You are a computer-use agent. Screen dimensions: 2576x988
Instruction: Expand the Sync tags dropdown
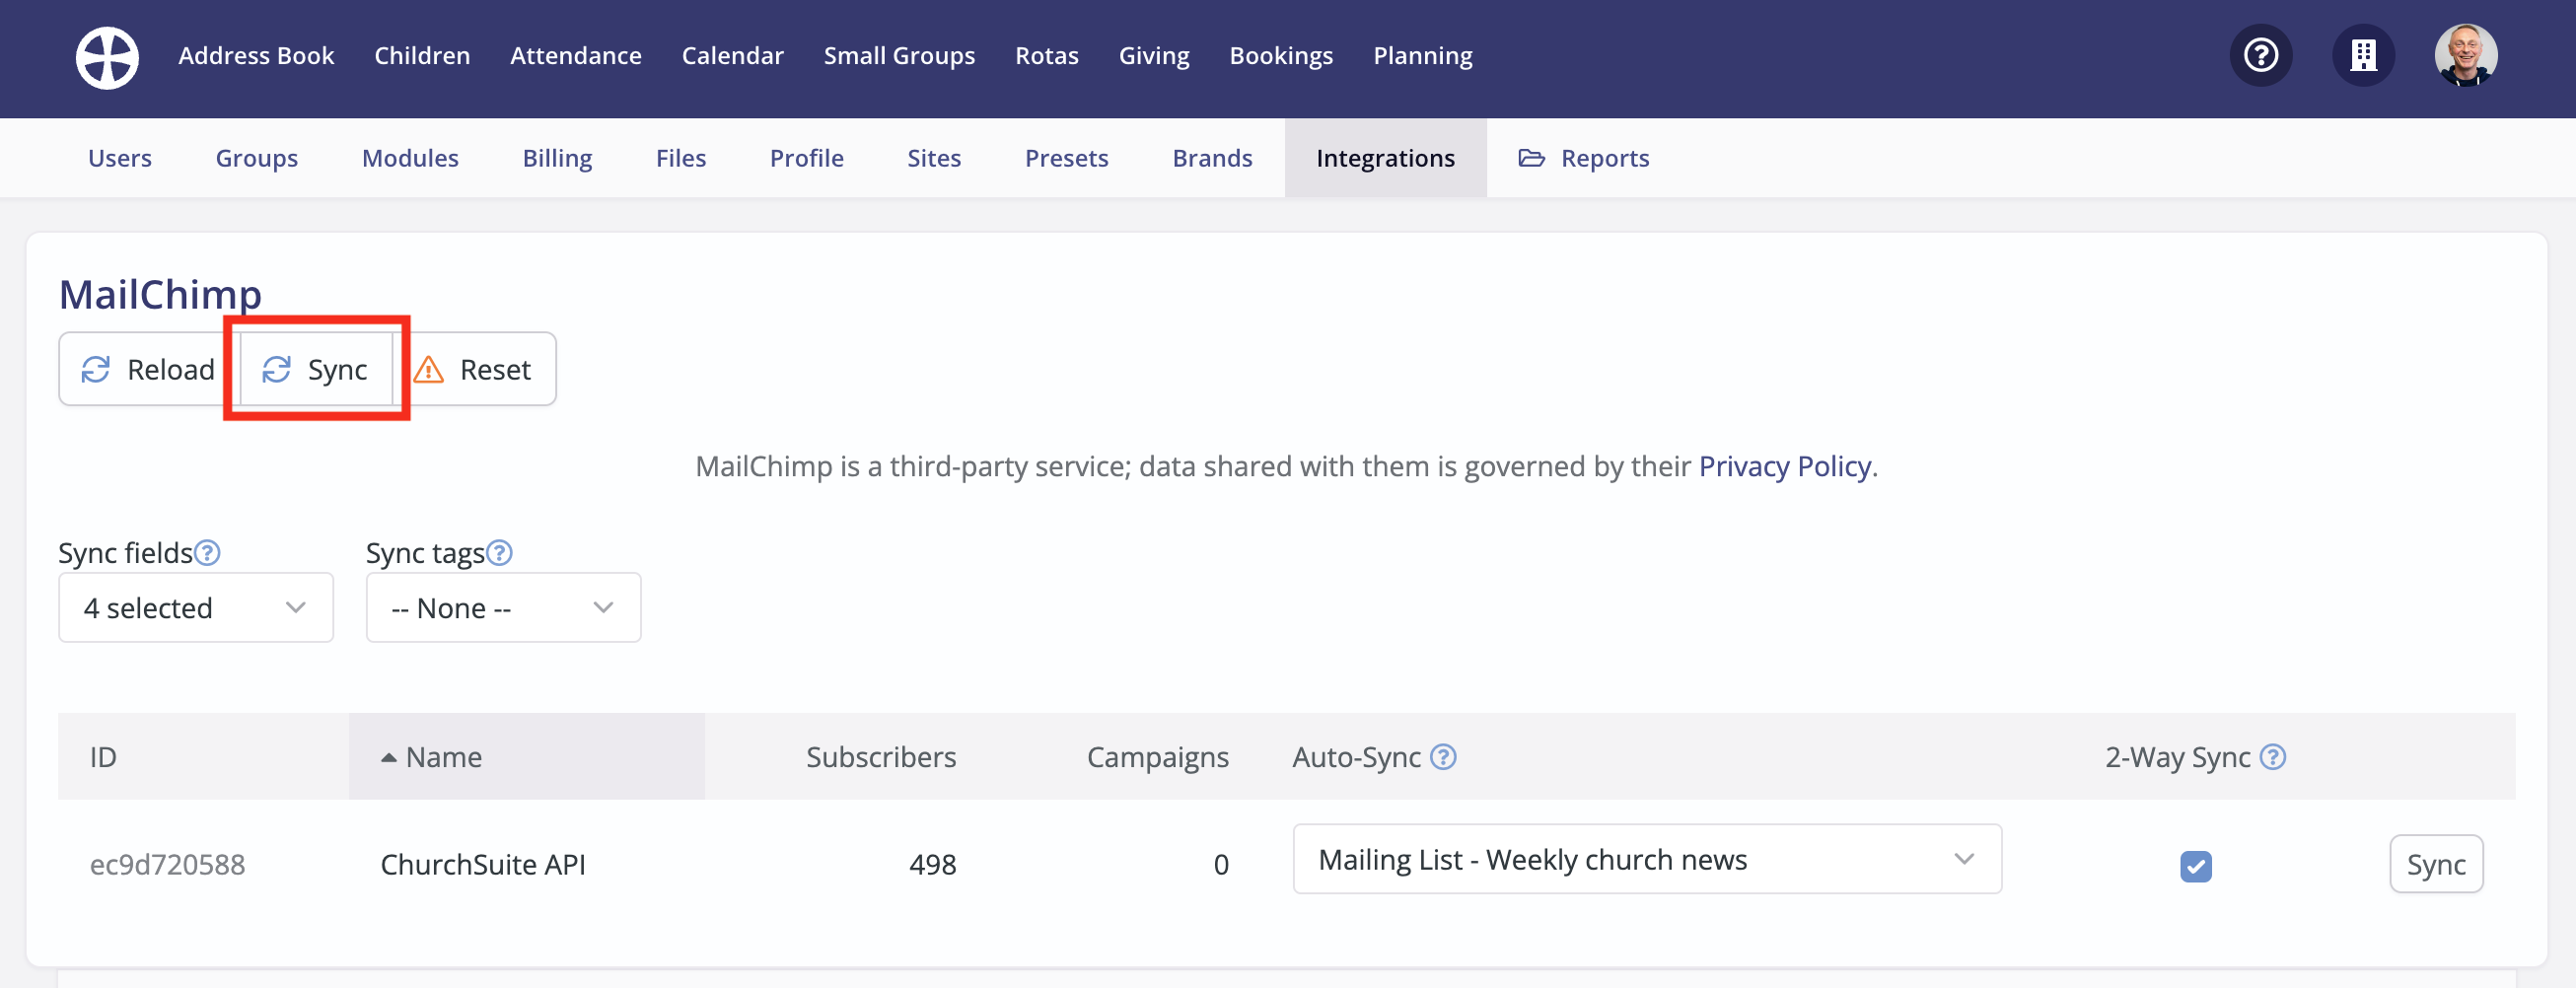click(503, 608)
